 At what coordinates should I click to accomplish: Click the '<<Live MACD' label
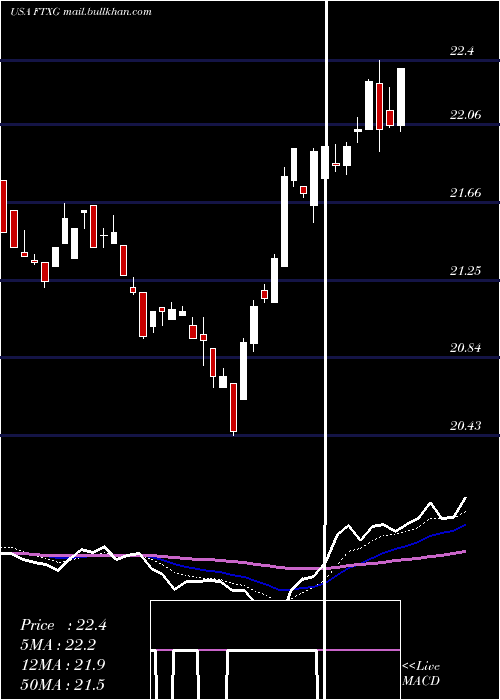coord(421,673)
